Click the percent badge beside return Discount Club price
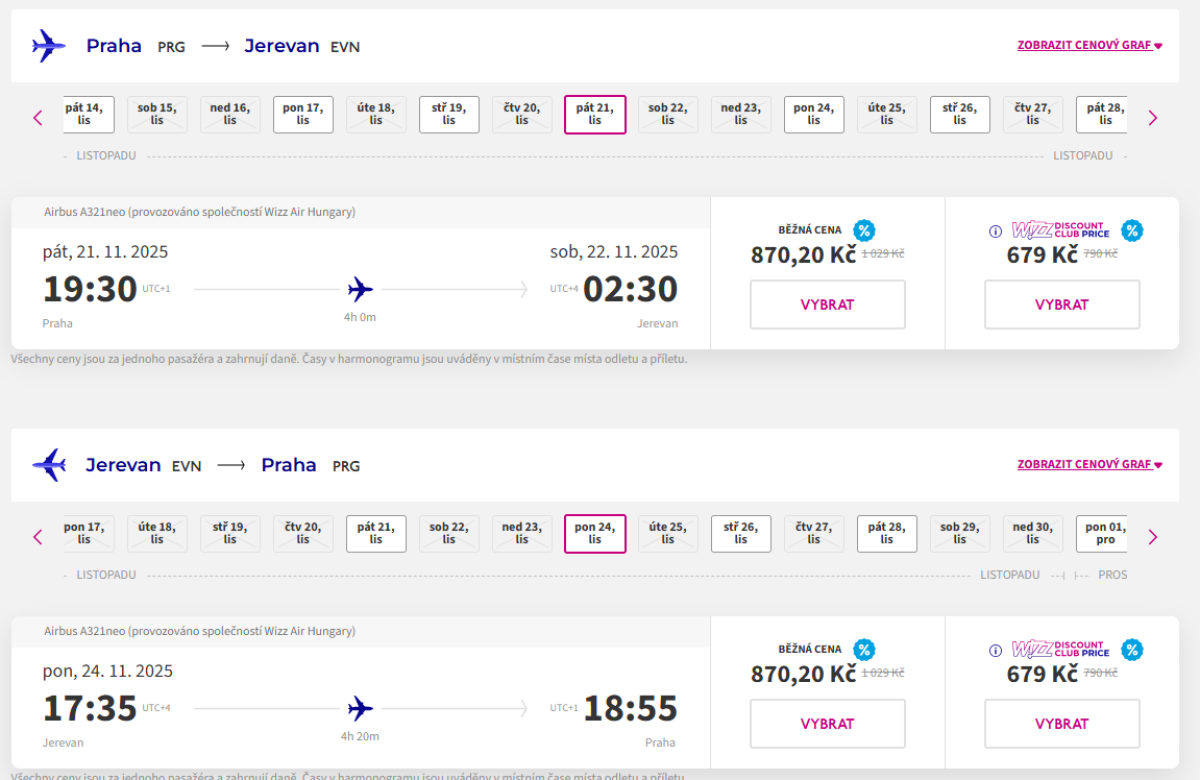 (x=1132, y=650)
